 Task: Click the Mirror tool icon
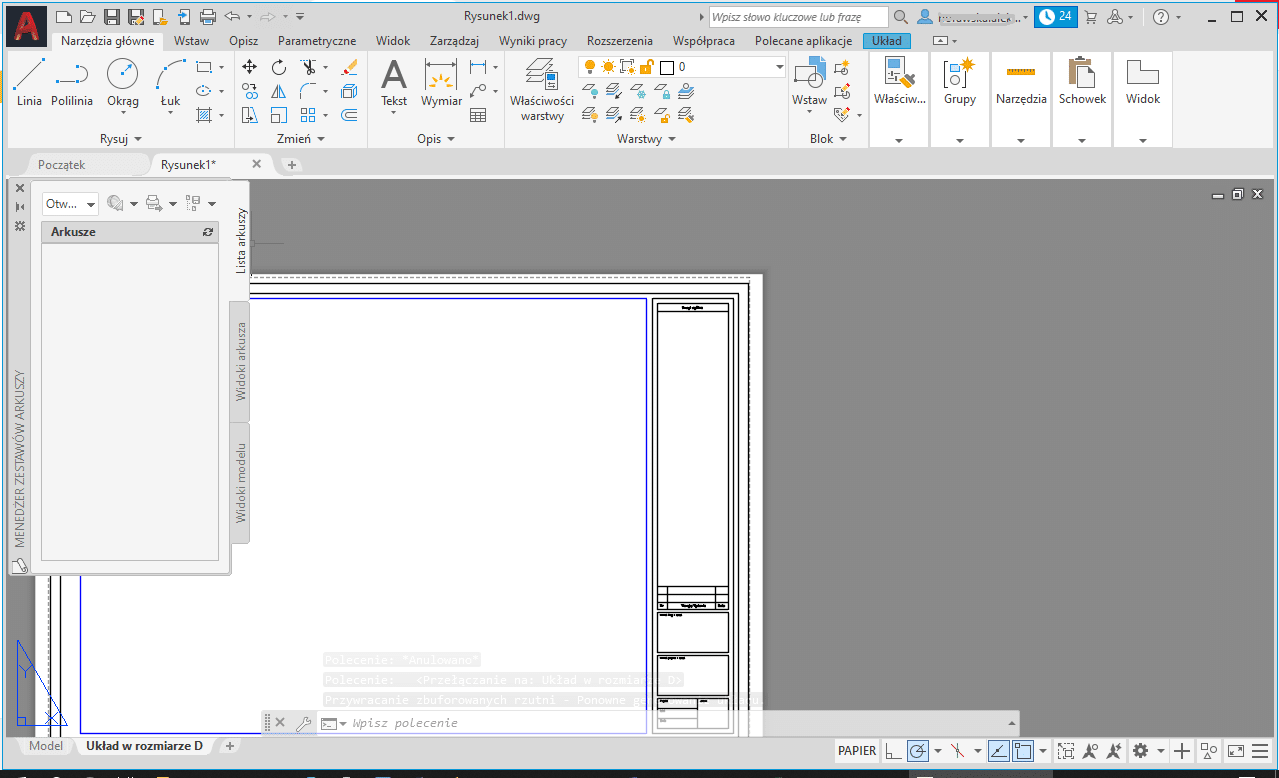(279, 91)
